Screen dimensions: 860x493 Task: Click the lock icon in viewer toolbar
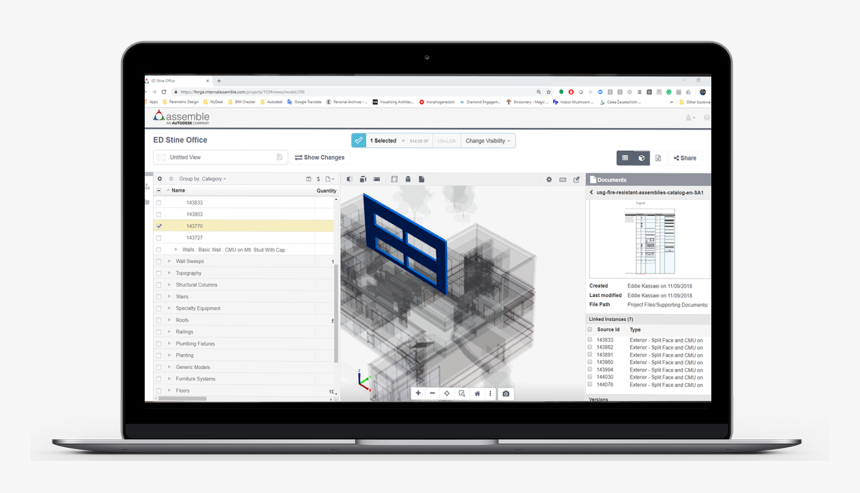pyautogui.click(x=407, y=180)
